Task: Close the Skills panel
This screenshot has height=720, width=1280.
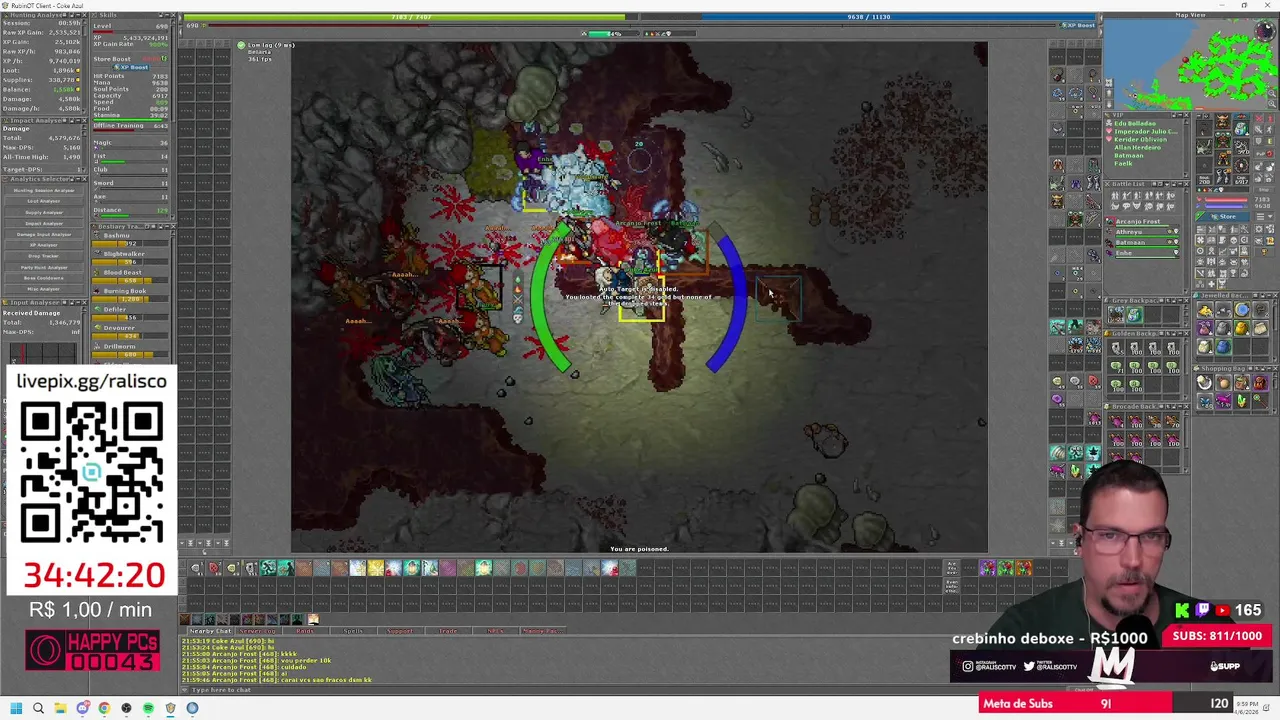Action: pyautogui.click(x=174, y=16)
